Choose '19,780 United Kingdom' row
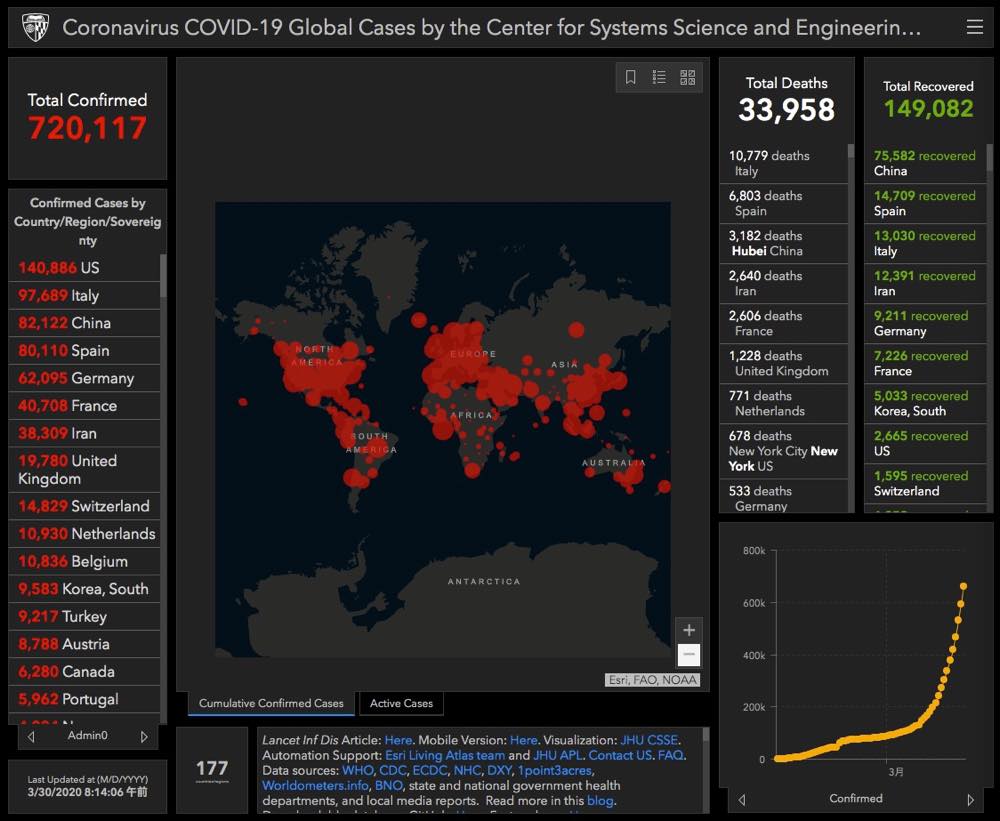 (x=85, y=470)
